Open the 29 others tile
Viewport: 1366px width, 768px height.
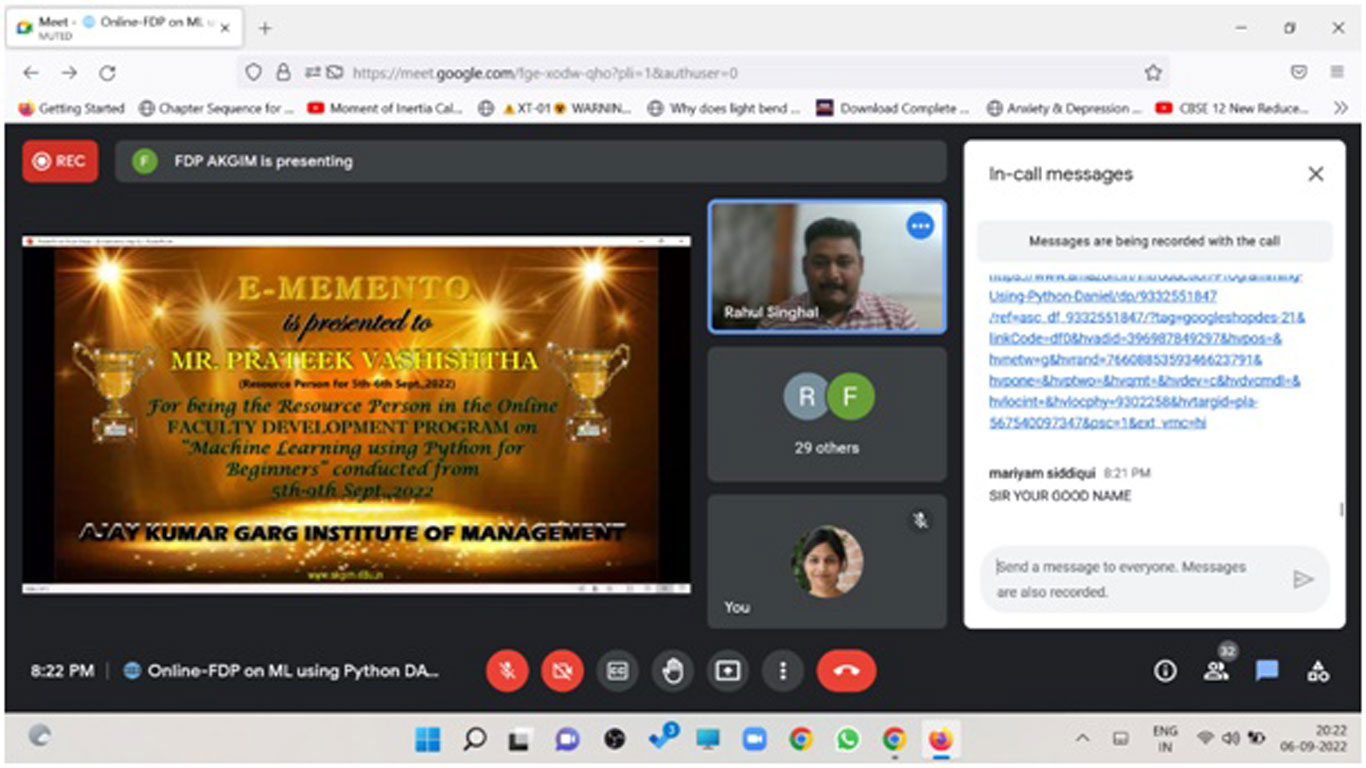(826, 414)
